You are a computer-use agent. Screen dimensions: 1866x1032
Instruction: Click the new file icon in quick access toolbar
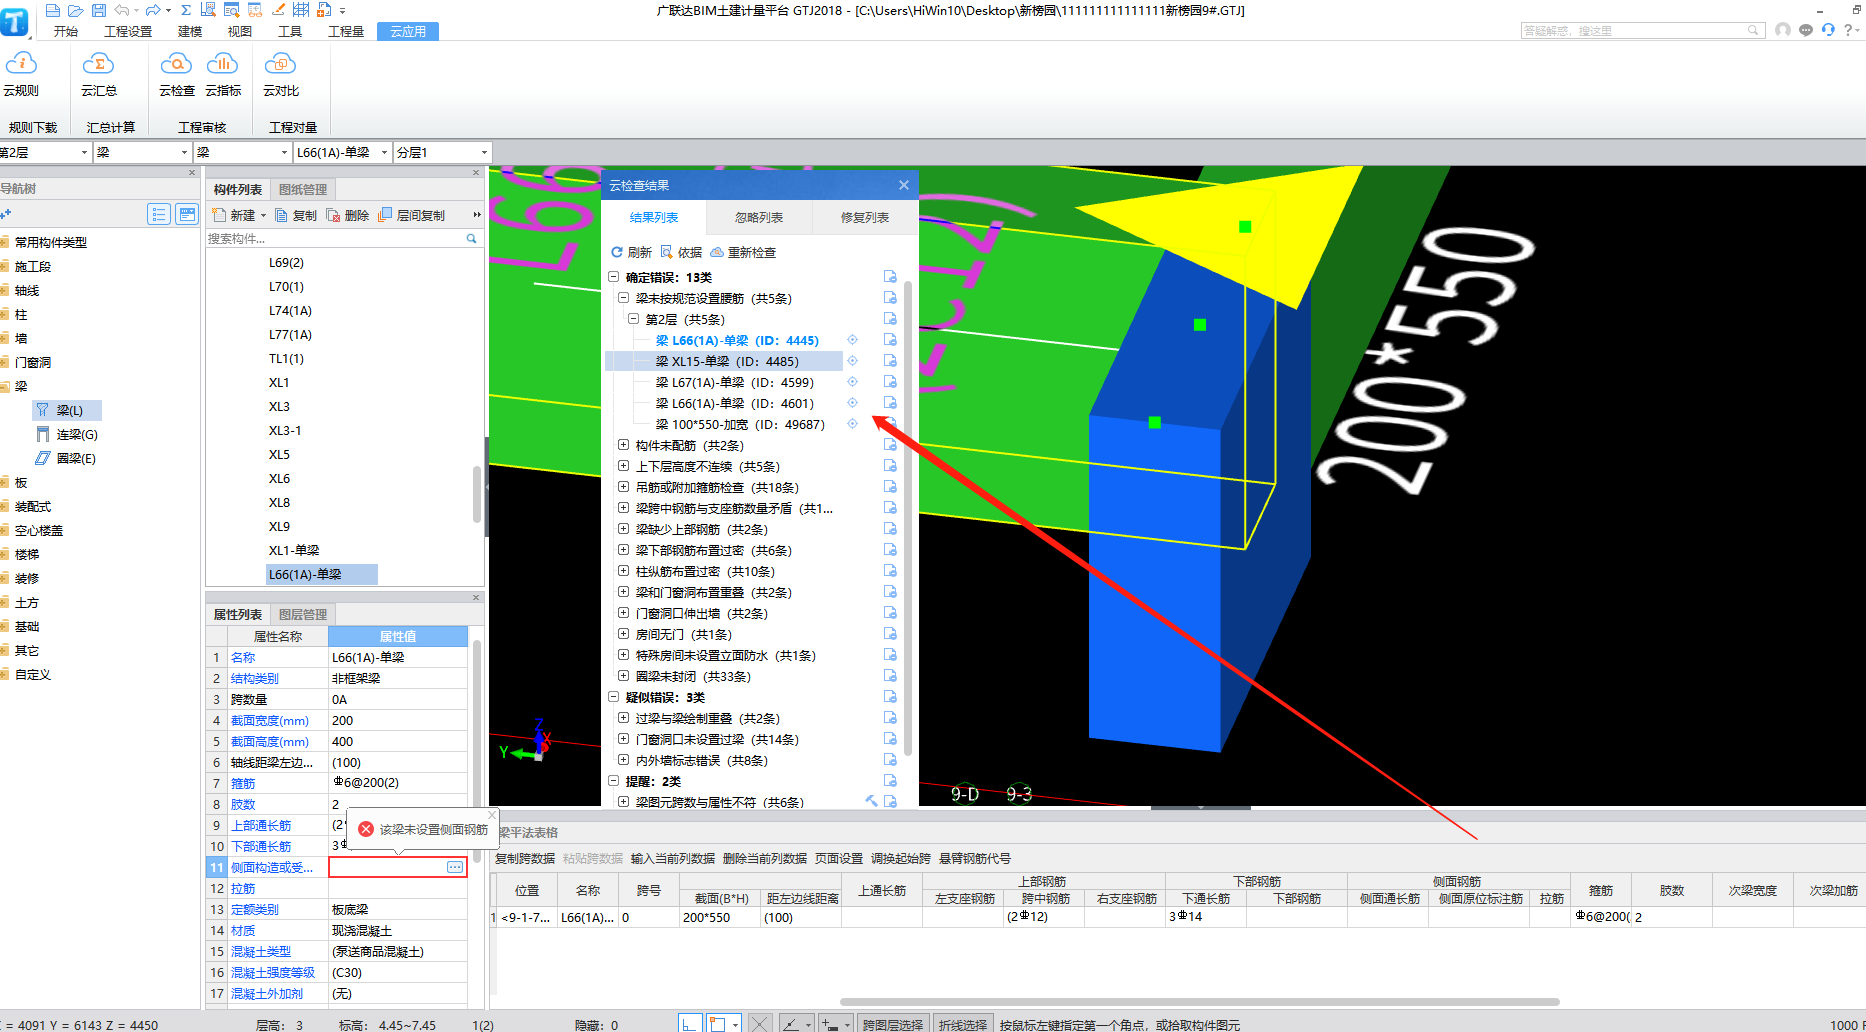point(53,10)
